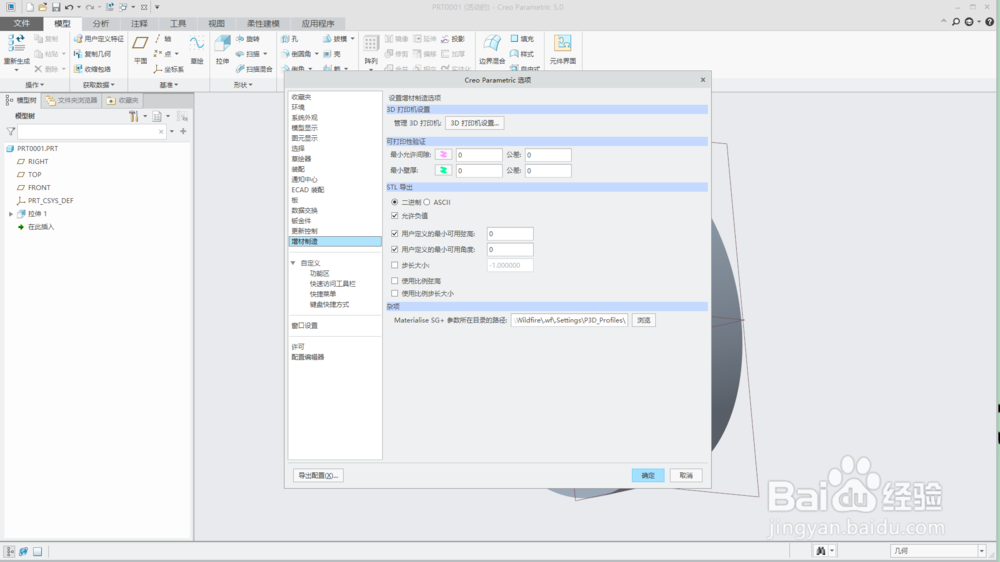Open the 几何 selection filter dropdown
This screenshot has width=1000, height=562.
tap(982, 551)
